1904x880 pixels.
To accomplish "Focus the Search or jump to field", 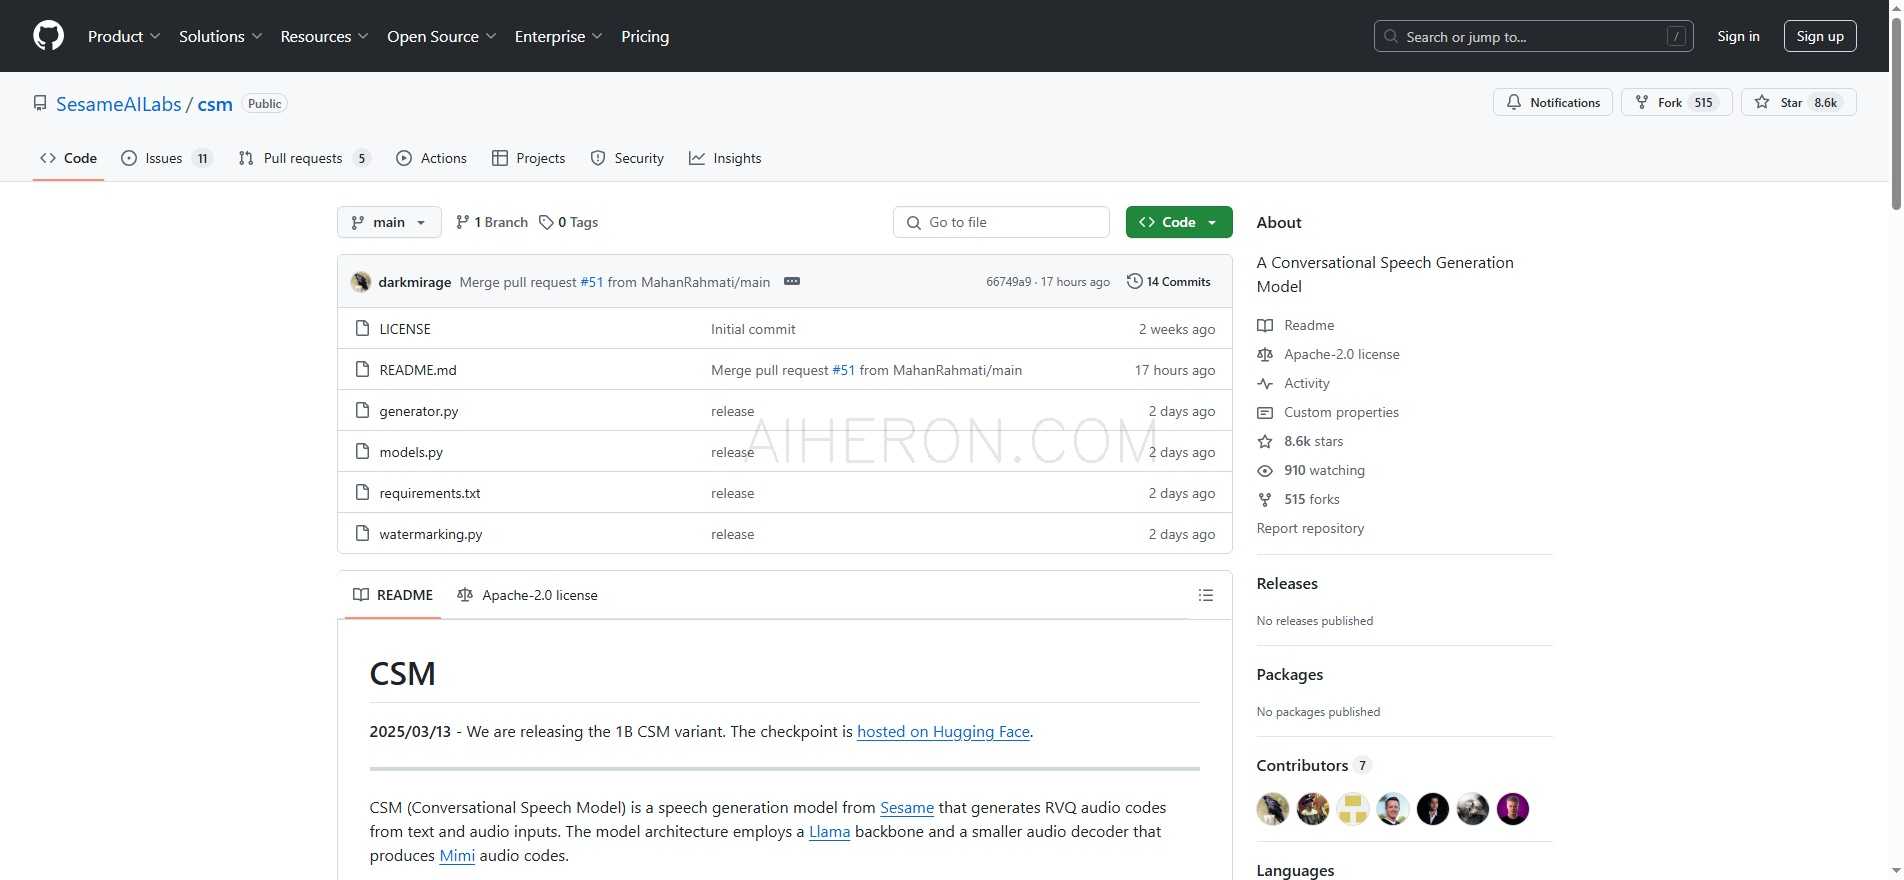I will click(x=1533, y=36).
